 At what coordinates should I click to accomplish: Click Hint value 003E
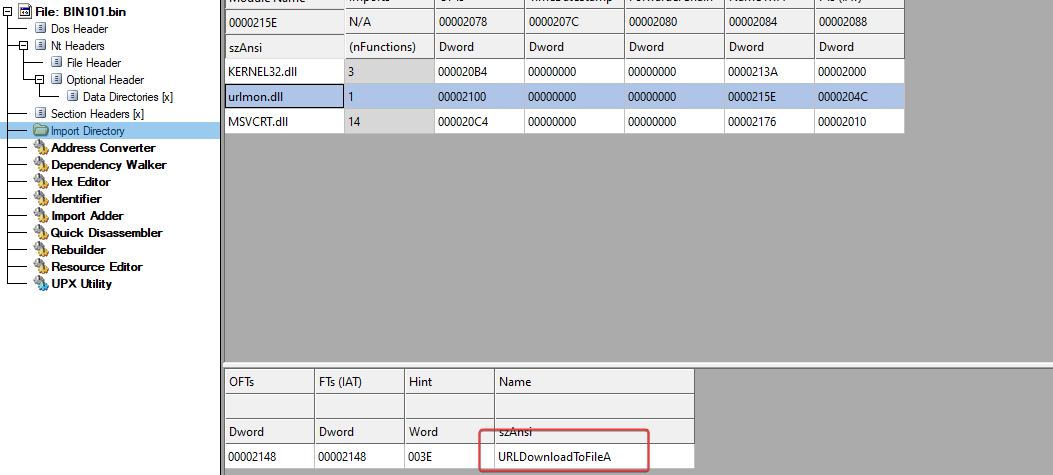point(449,457)
